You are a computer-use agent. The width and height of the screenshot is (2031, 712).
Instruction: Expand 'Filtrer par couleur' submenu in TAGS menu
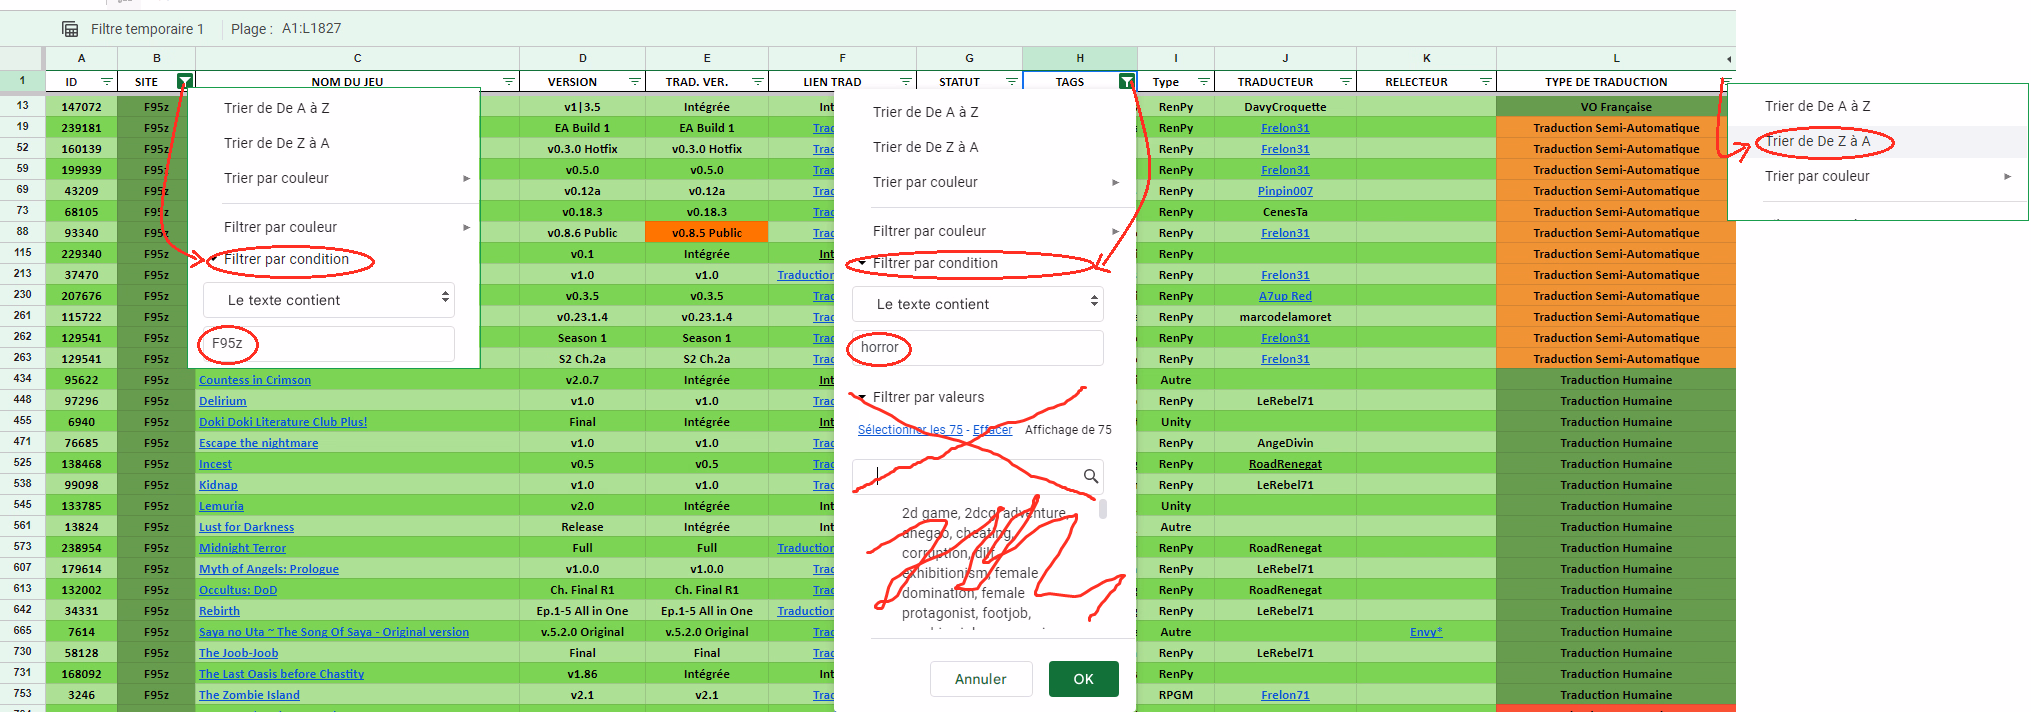click(x=994, y=231)
